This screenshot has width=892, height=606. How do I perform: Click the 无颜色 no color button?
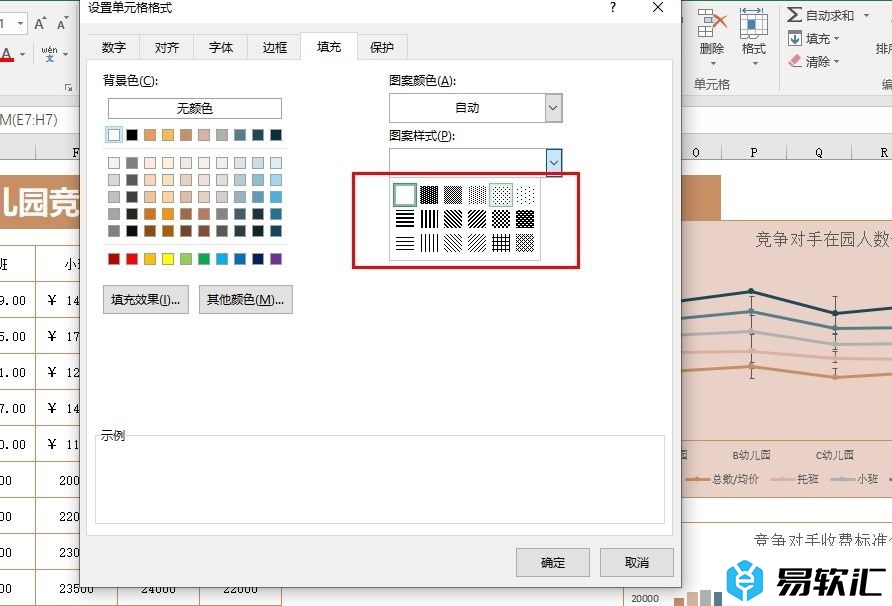pyautogui.click(x=195, y=108)
